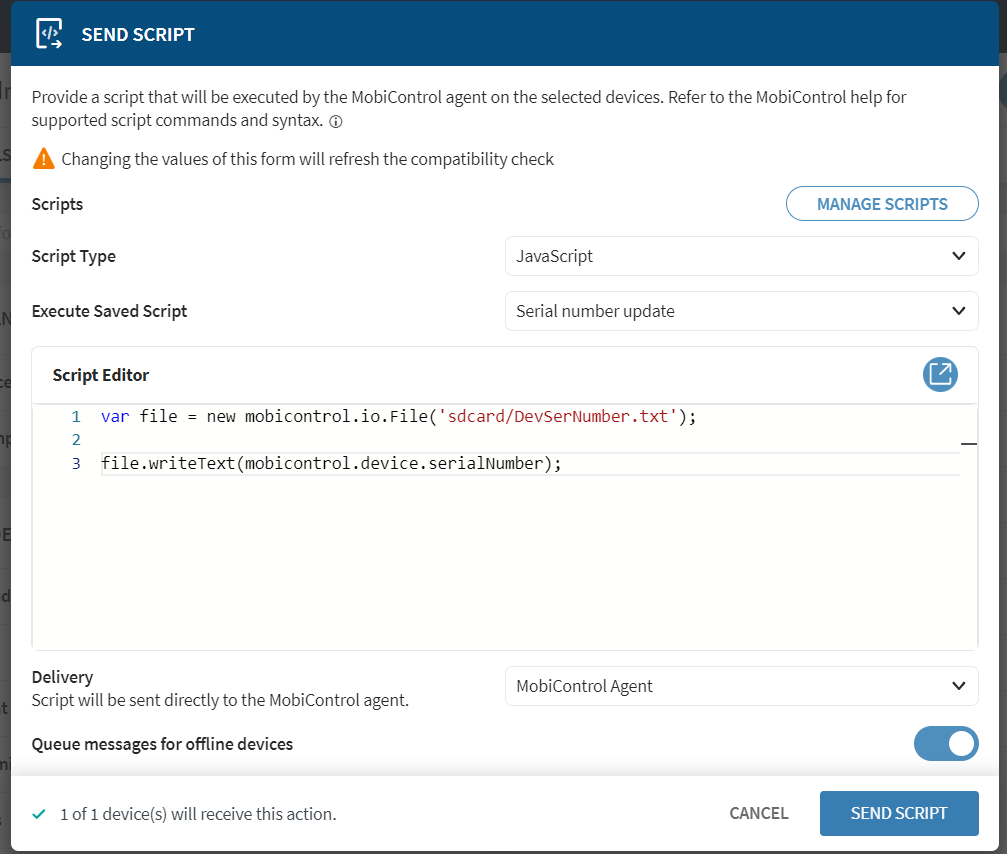Click empty area below code in editor

(500, 570)
